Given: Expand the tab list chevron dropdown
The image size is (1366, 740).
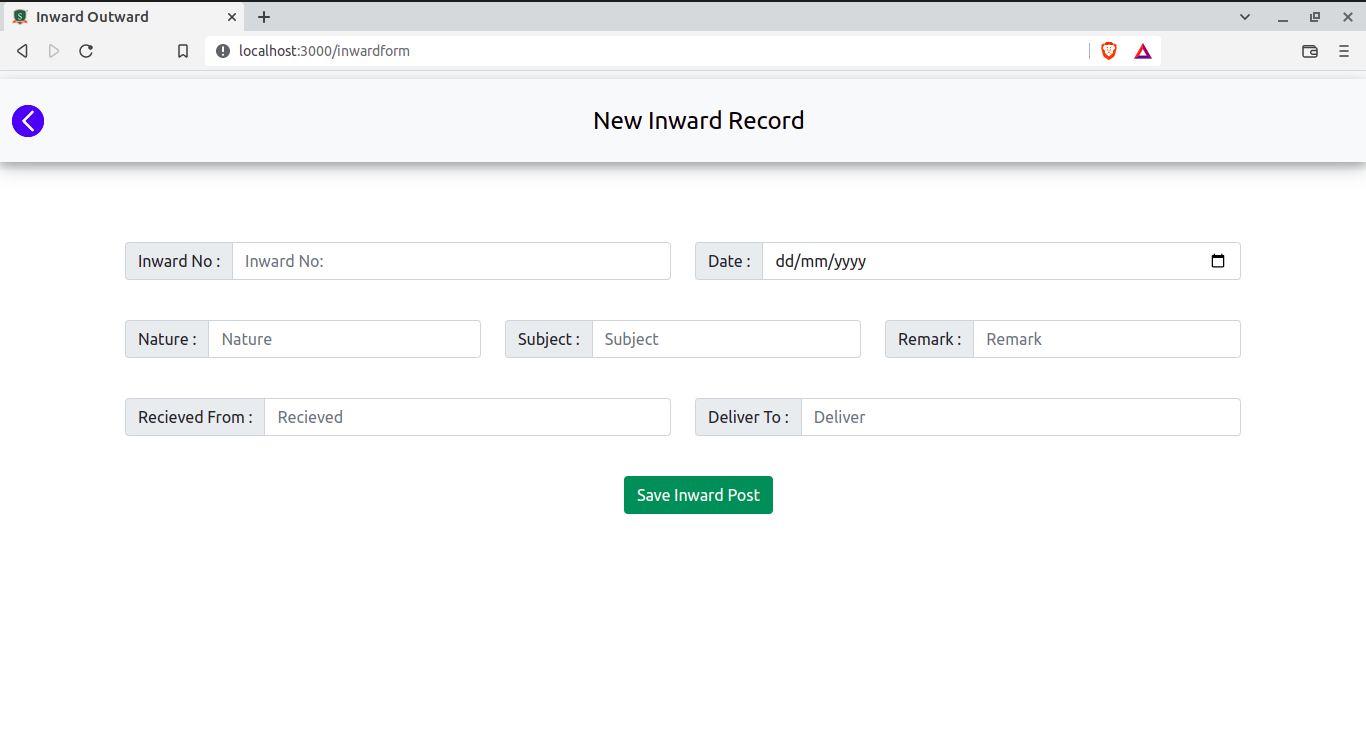Looking at the screenshot, I should pyautogui.click(x=1244, y=16).
